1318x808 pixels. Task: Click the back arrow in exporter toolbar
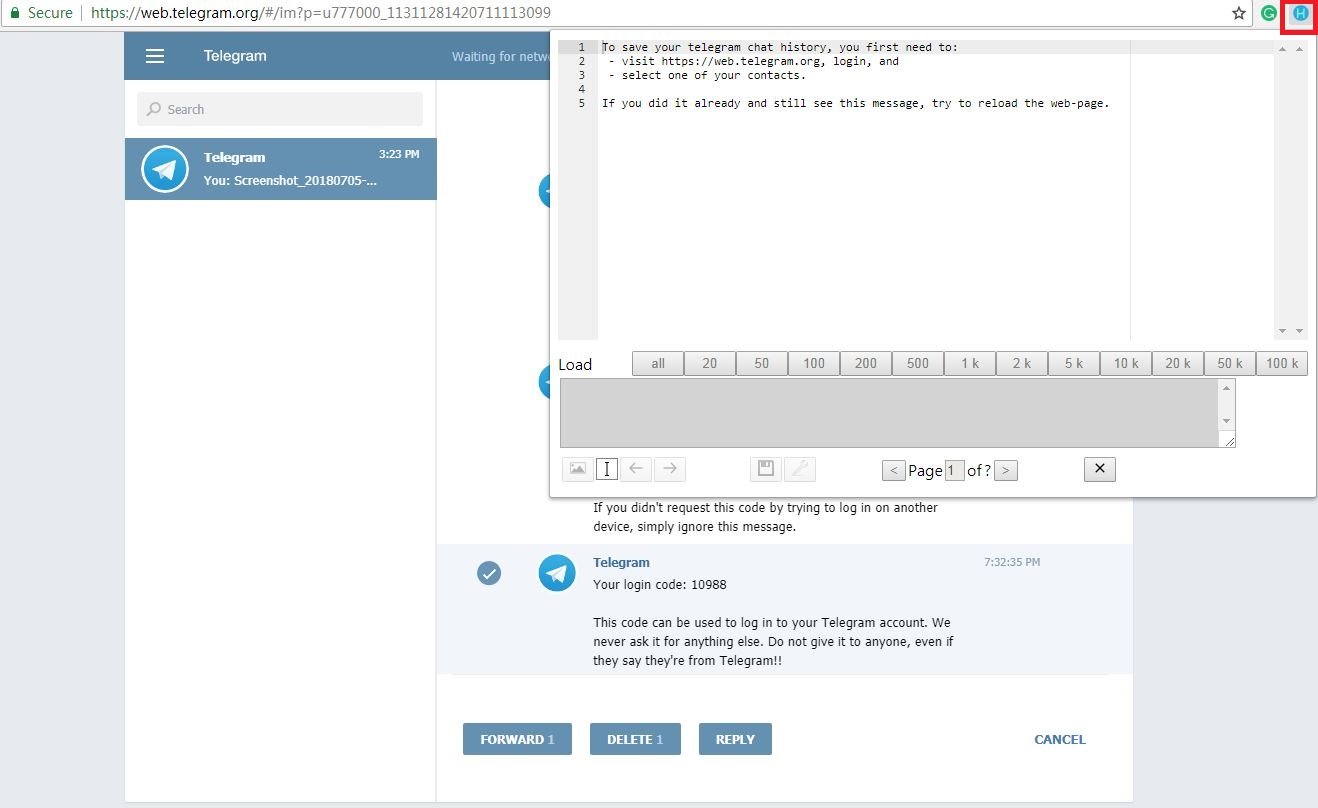click(637, 469)
